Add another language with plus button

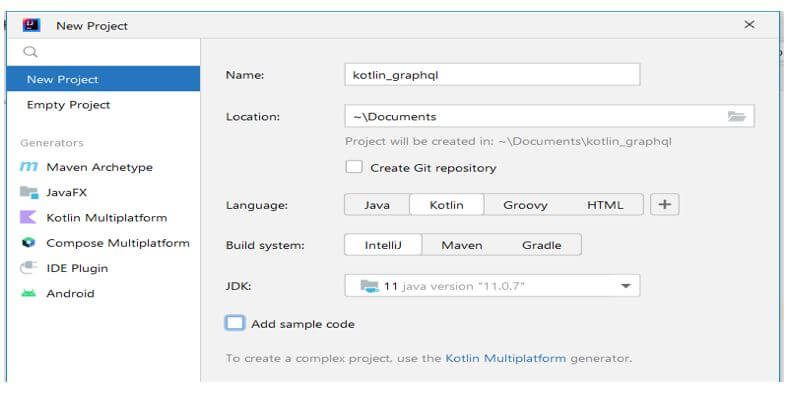(x=664, y=205)
